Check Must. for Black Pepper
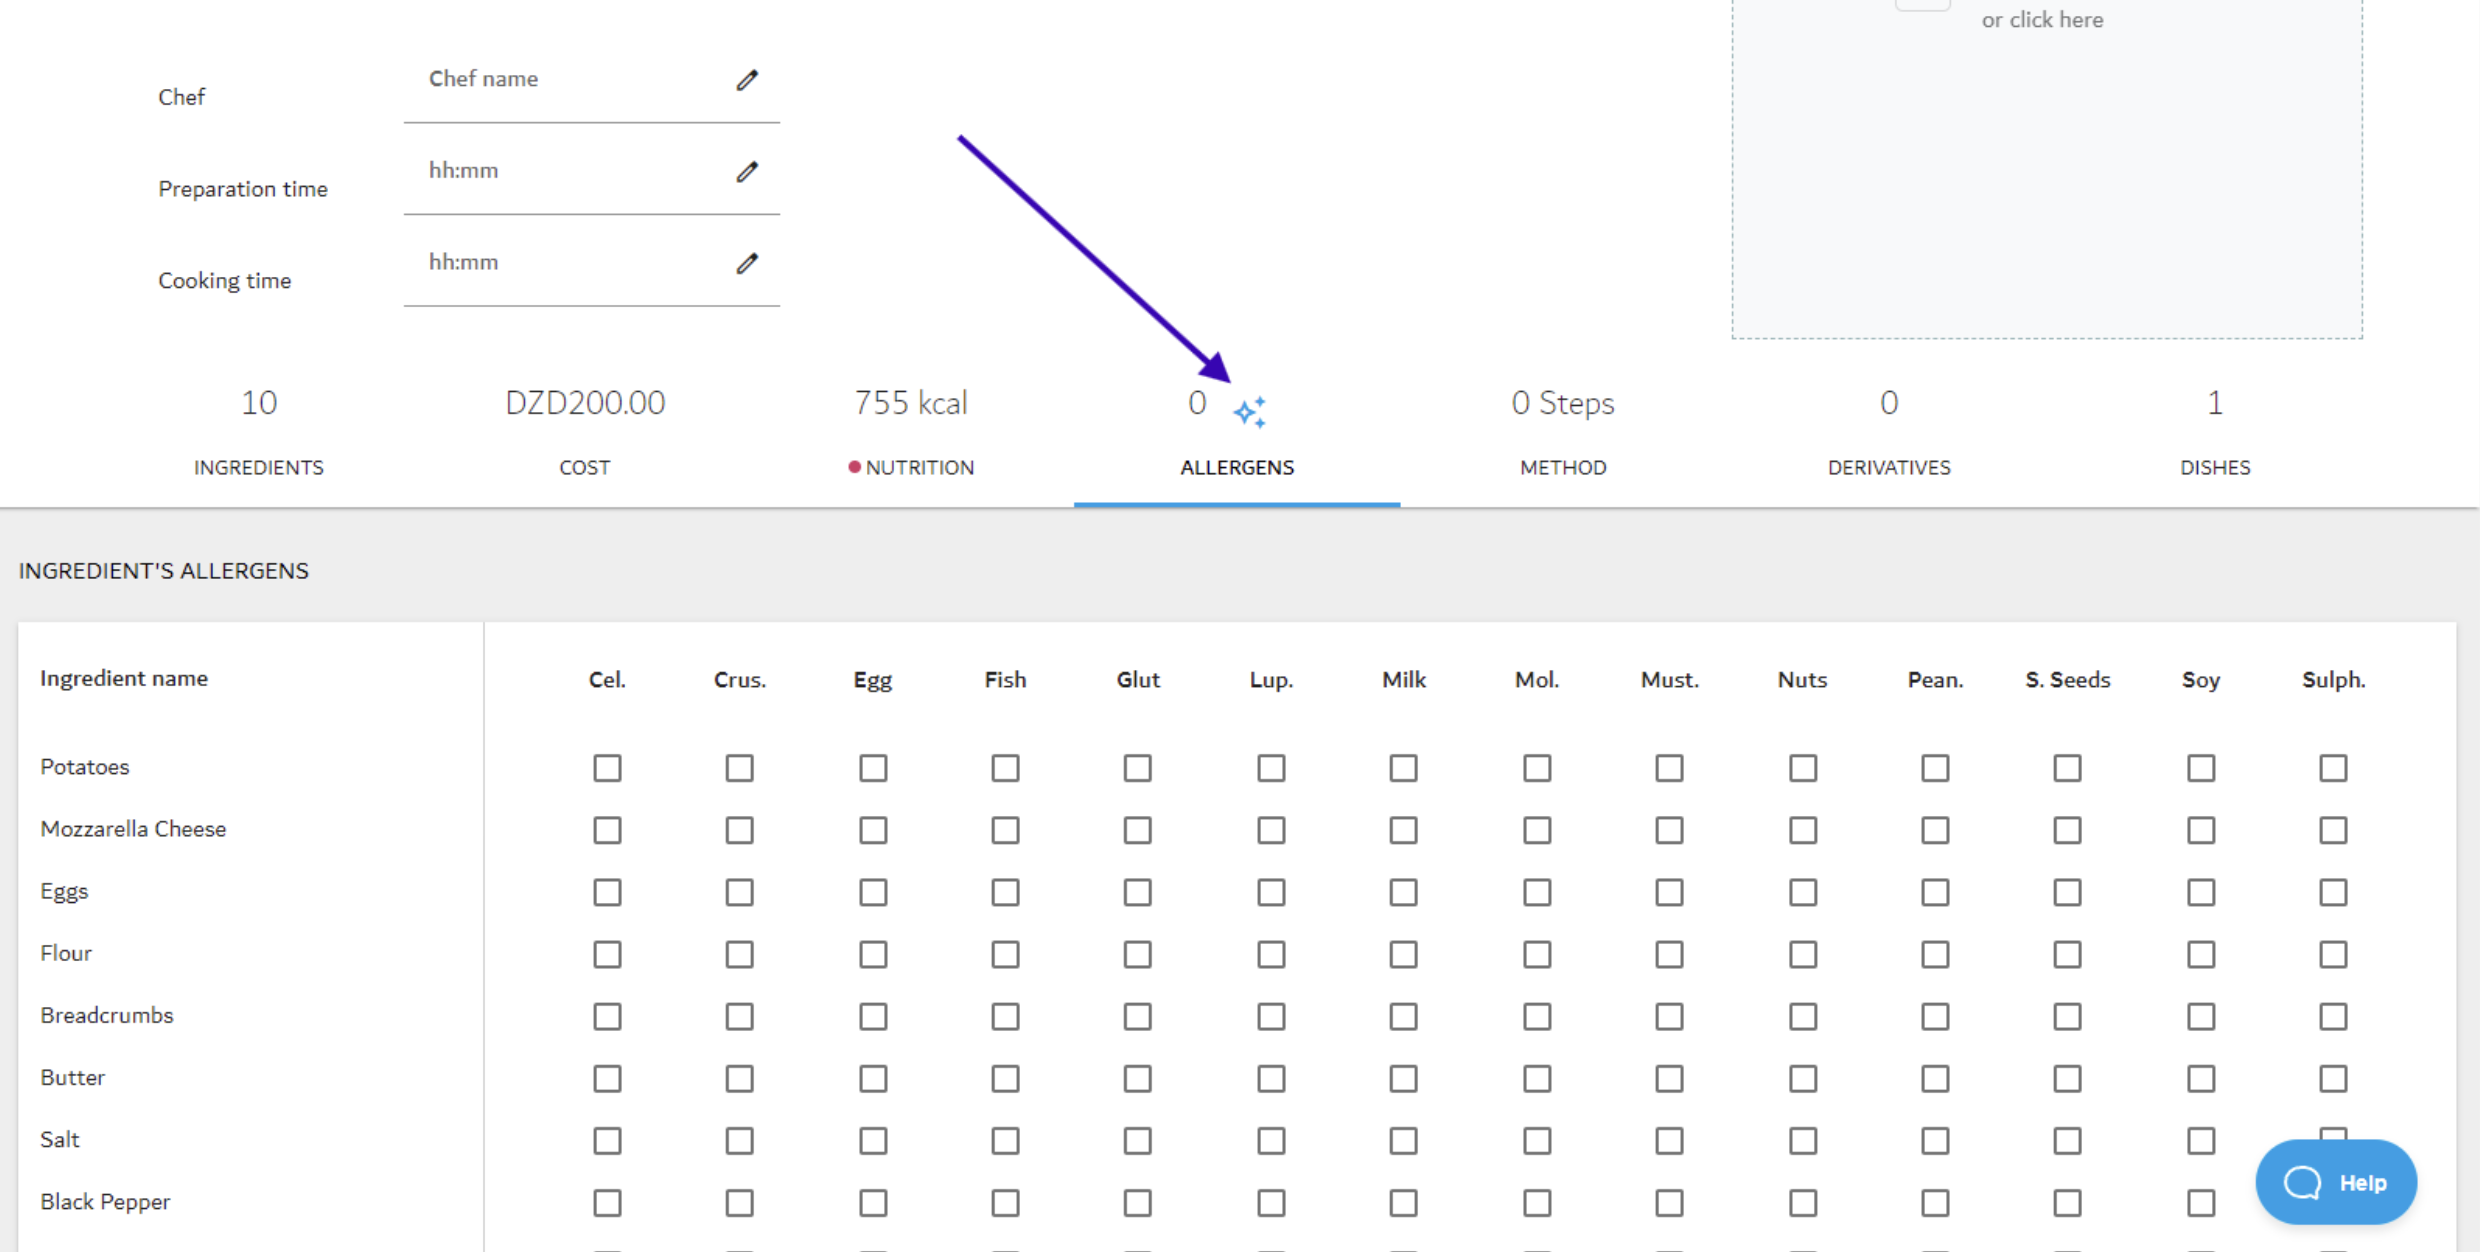2480x1252 pixels. [1669, 1202]
